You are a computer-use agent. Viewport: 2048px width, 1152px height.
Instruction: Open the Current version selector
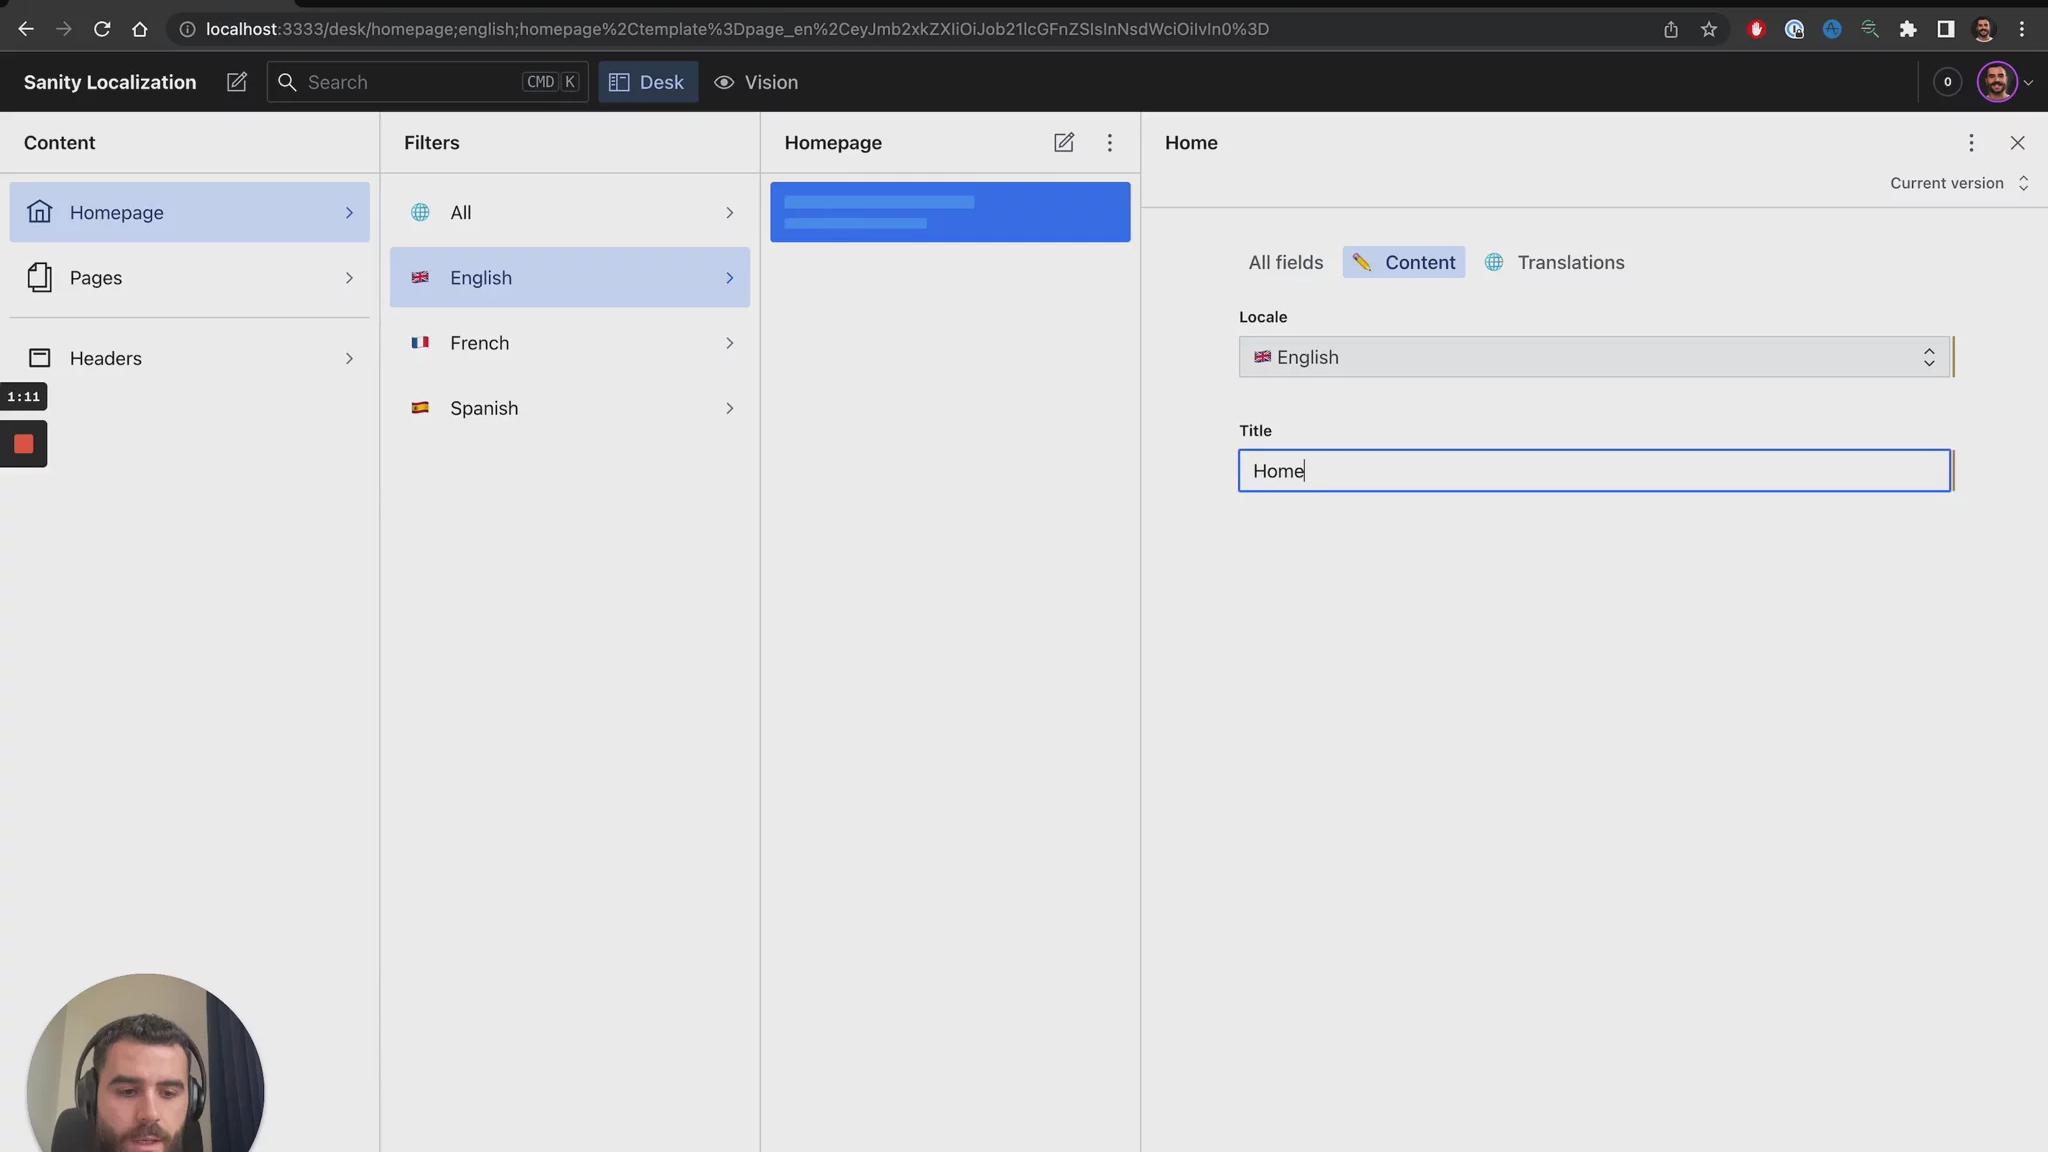[x=1959, y=183]
